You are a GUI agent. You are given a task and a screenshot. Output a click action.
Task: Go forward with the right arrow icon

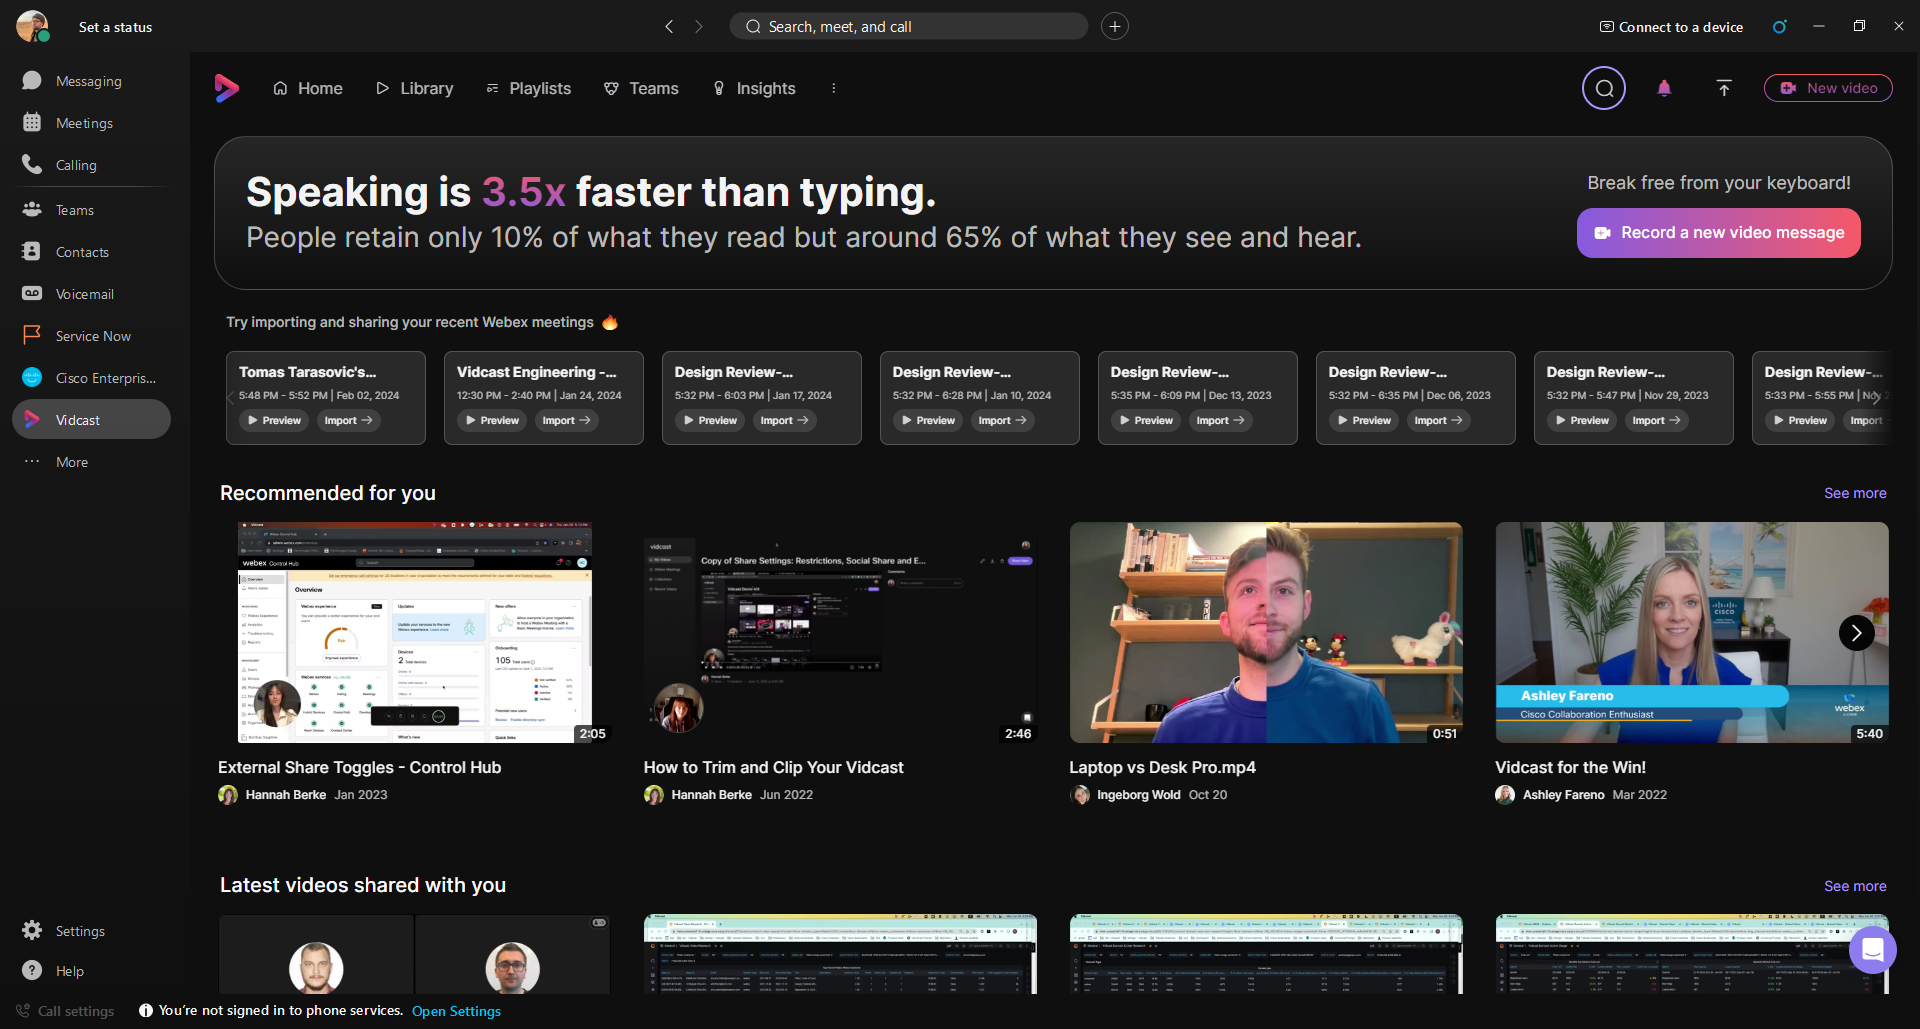(x=699, y=26)
